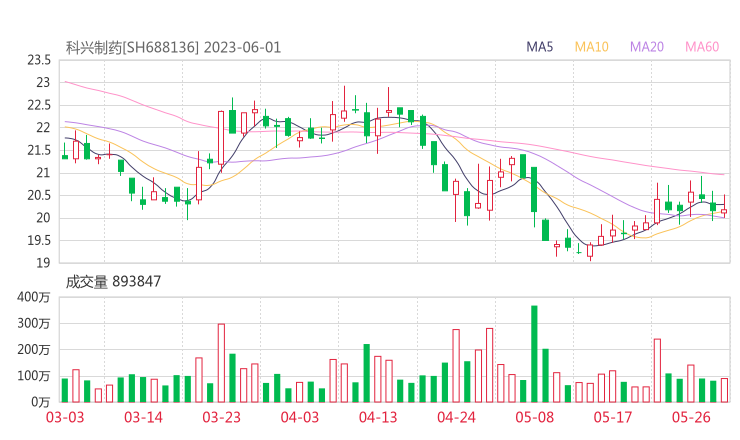
Task: Click the 成交量 893847 volume label
Action: click(x=113, y=282)
